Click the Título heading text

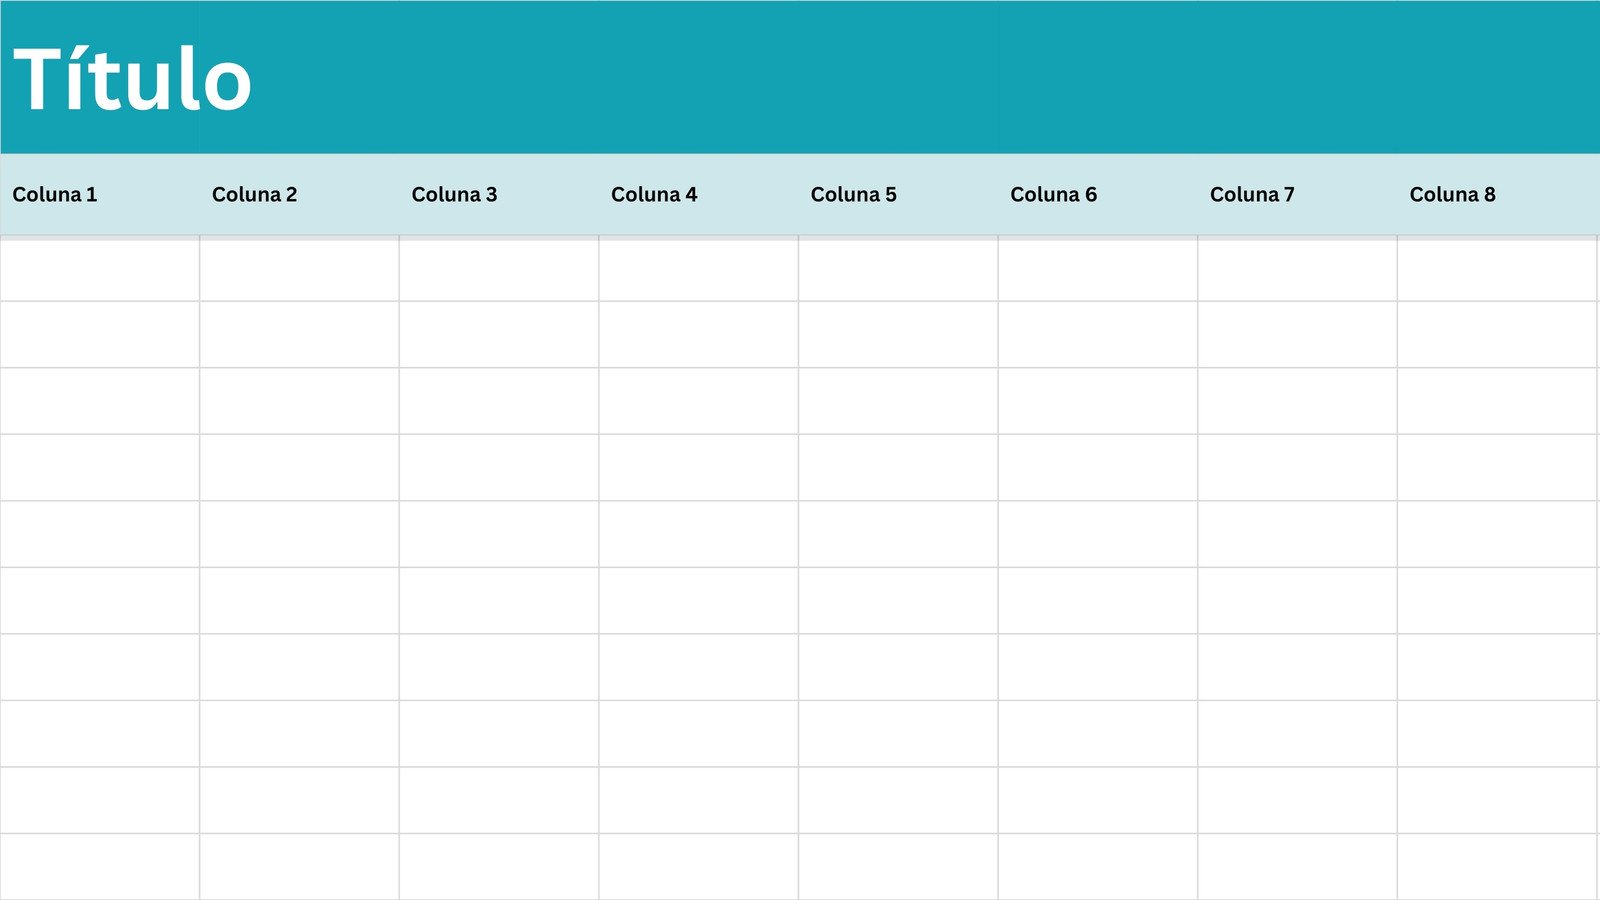(x=132, y=80)
